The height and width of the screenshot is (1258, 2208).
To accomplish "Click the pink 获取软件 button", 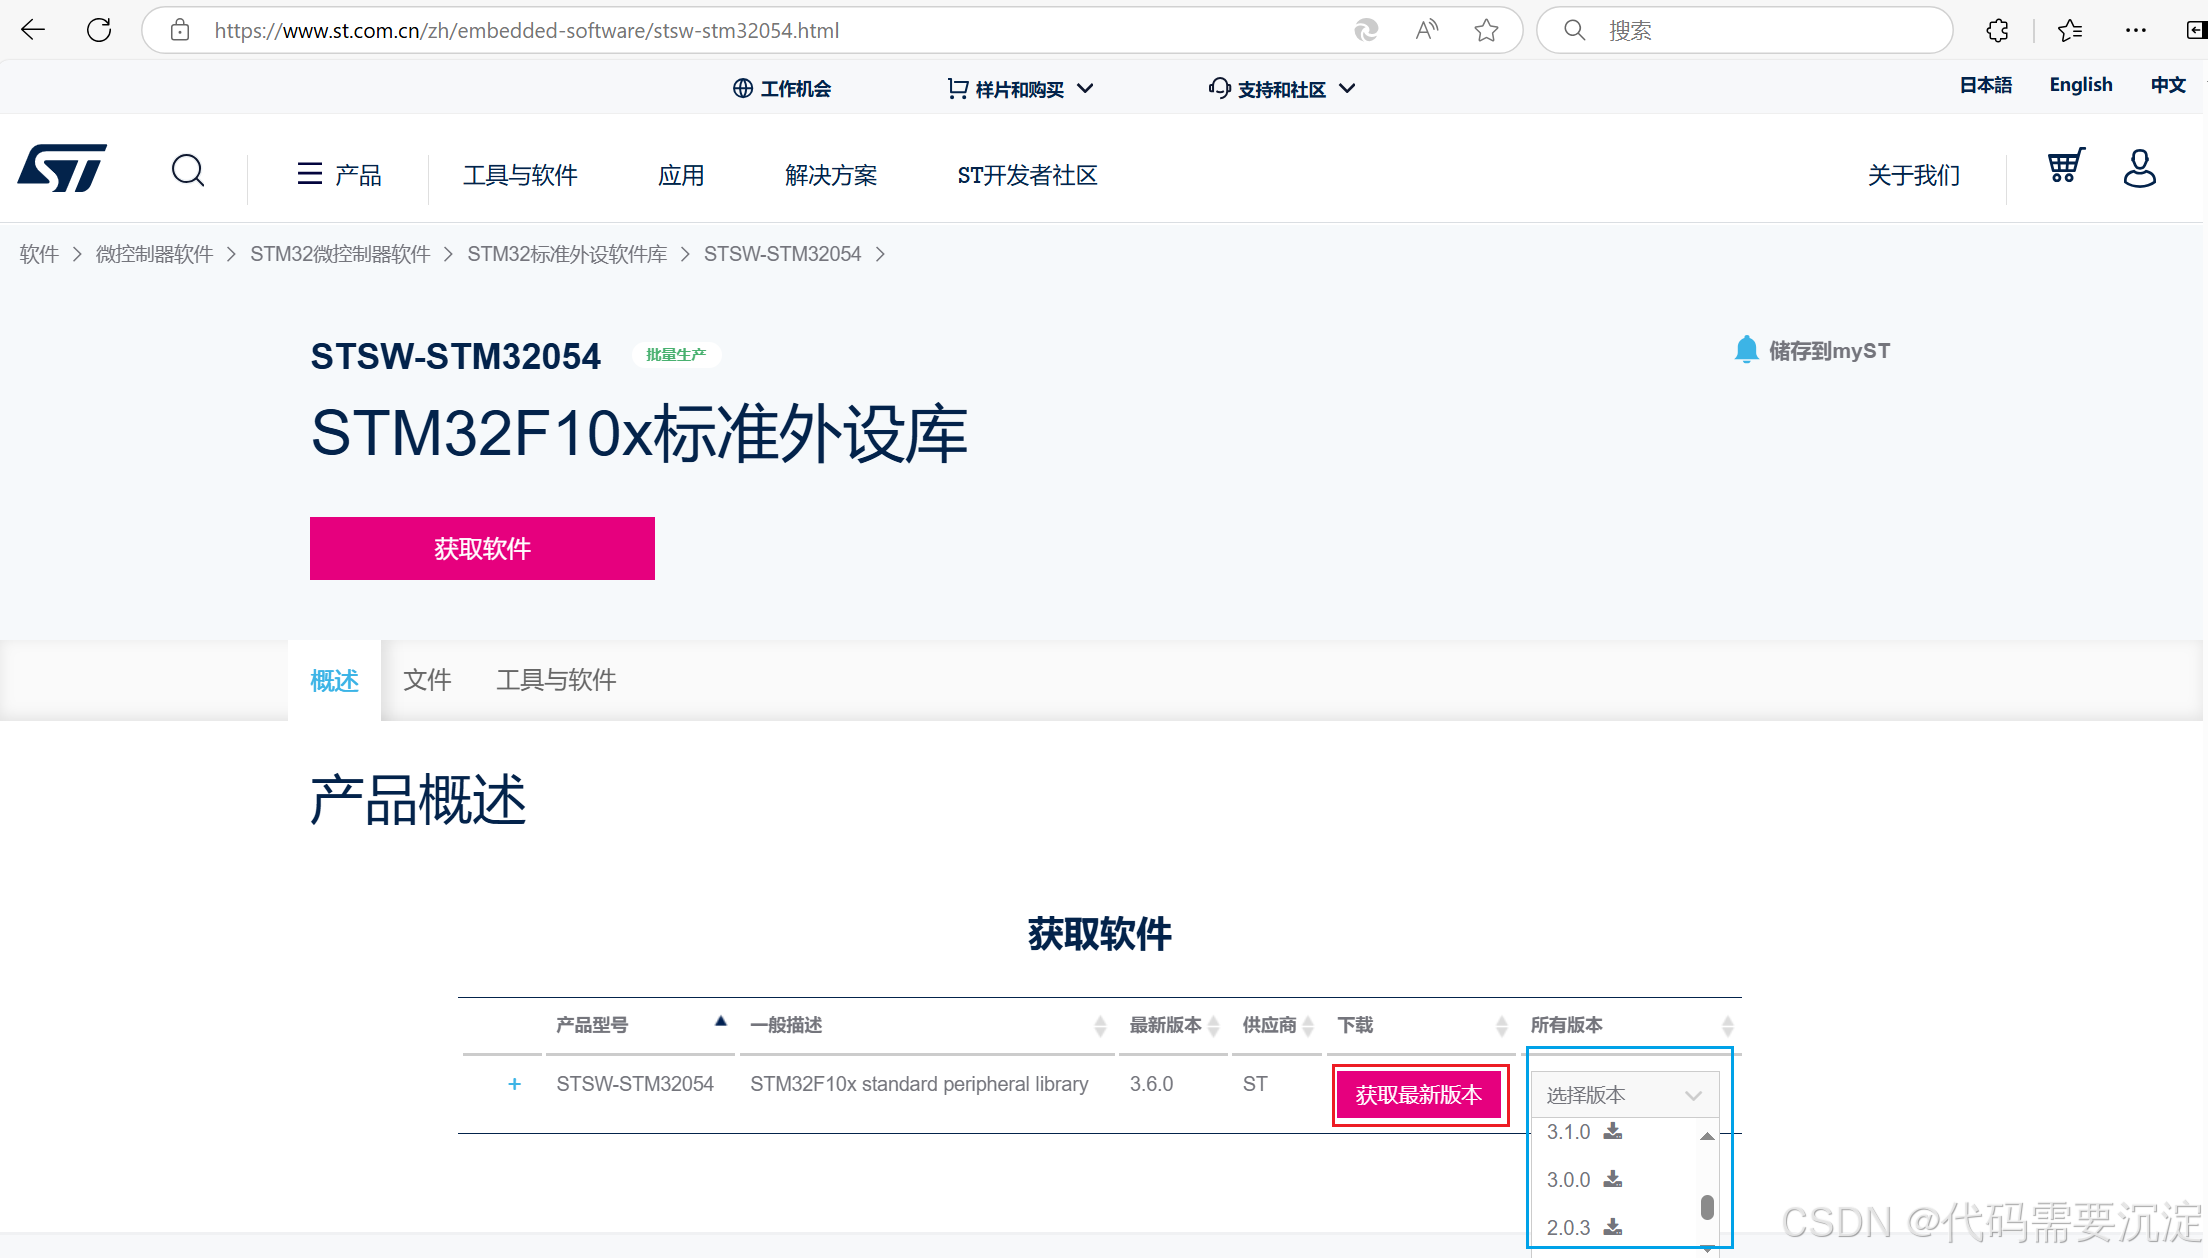I will [x=482, y=548].
